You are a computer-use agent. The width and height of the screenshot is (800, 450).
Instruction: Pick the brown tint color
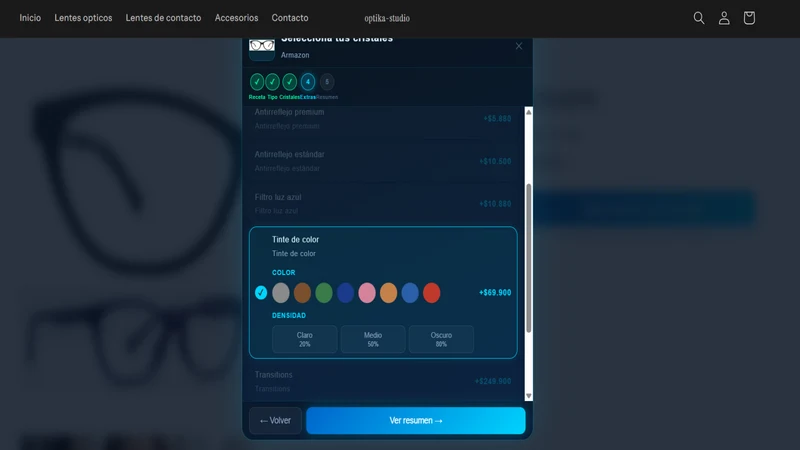click(302, 293)
